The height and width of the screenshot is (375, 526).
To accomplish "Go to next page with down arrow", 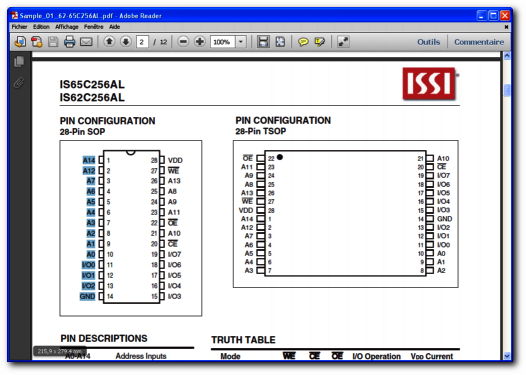I will (x=126, y=42).
